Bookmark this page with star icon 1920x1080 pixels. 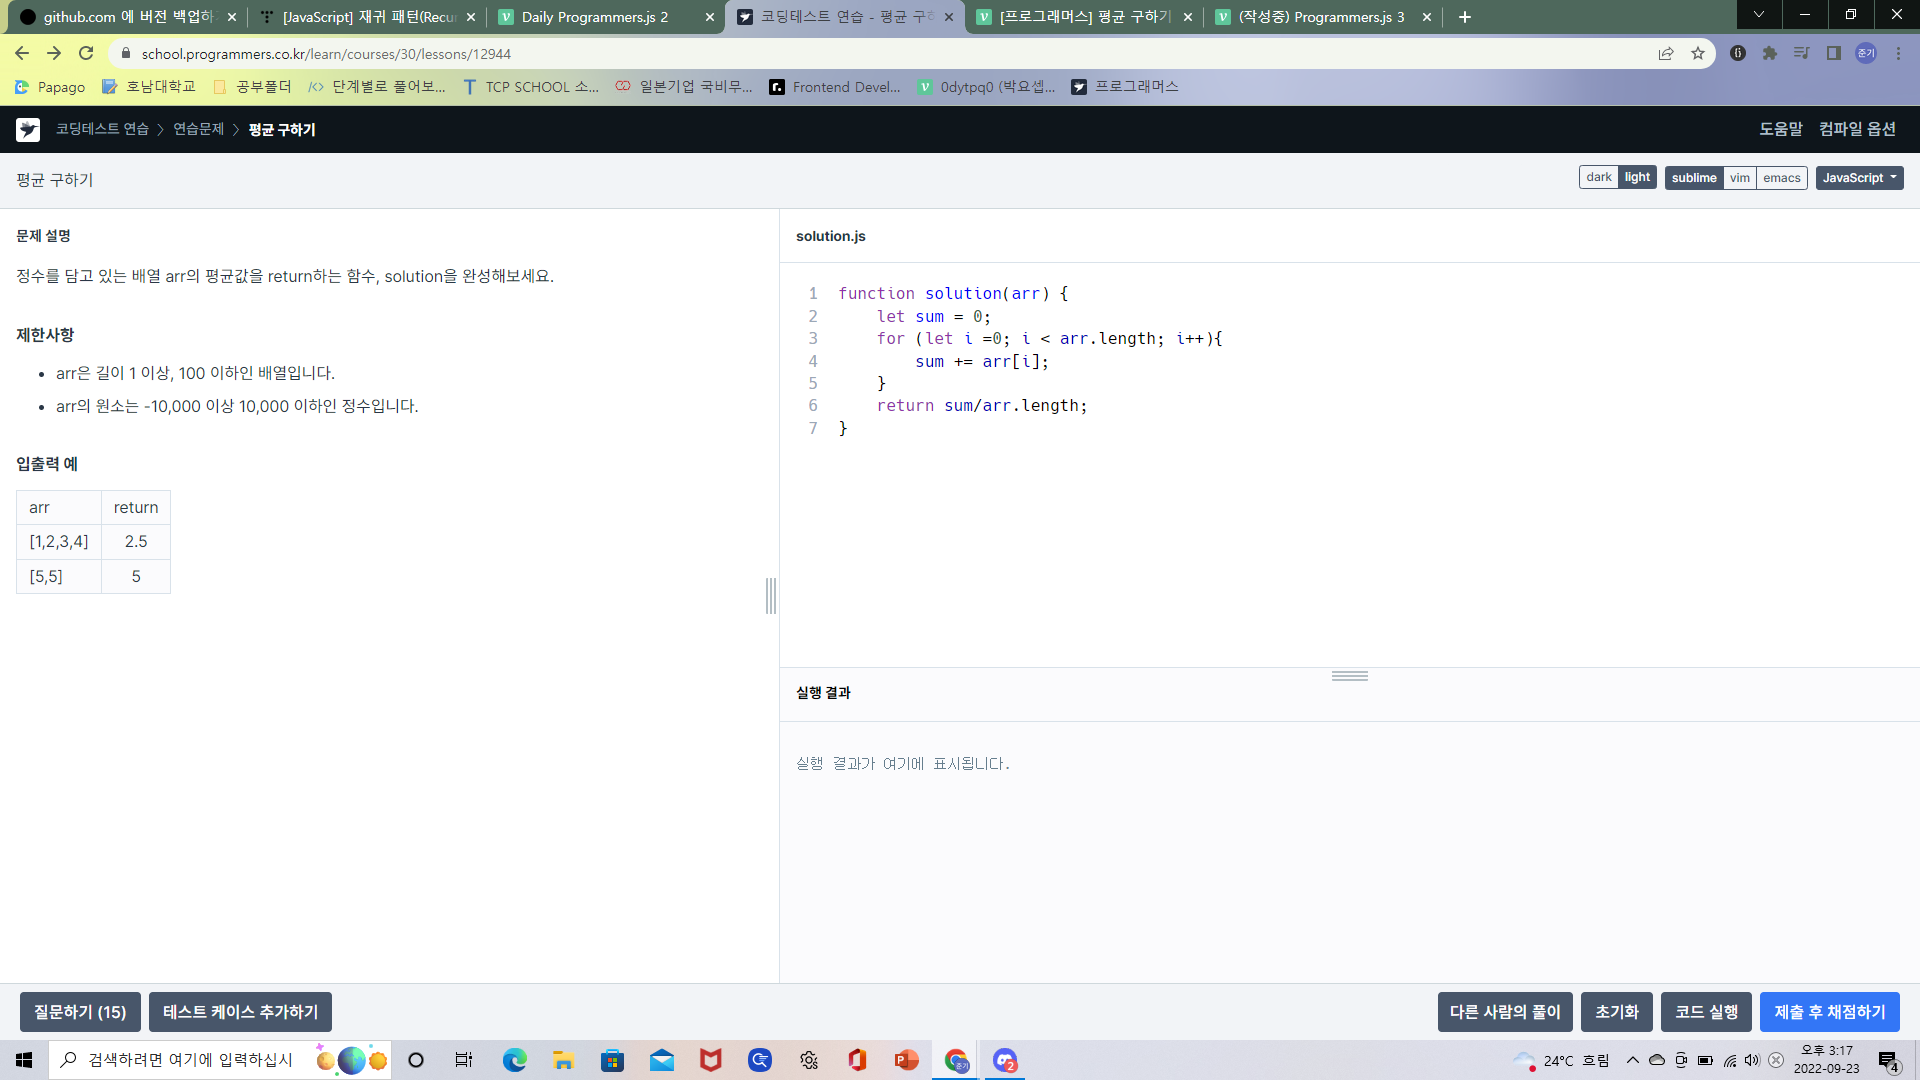coord(1698,53)
